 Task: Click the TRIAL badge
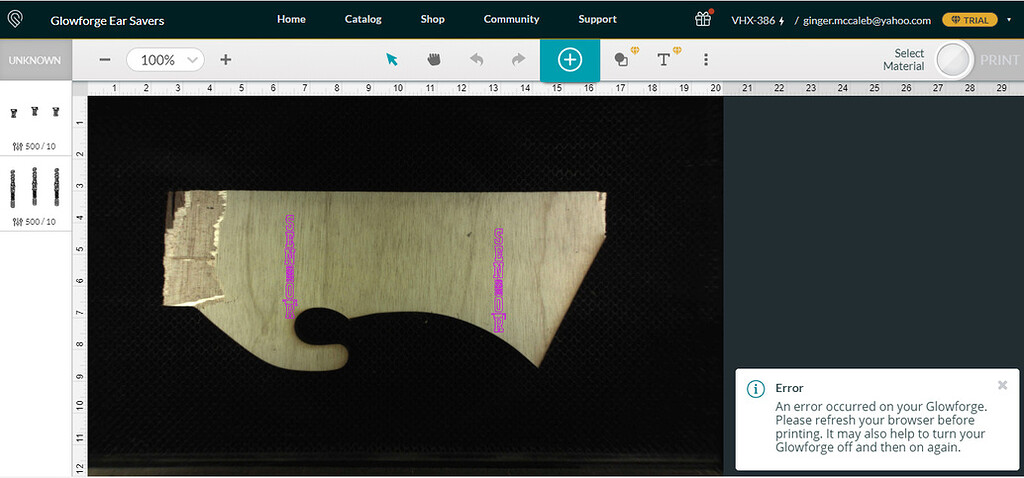970,20
